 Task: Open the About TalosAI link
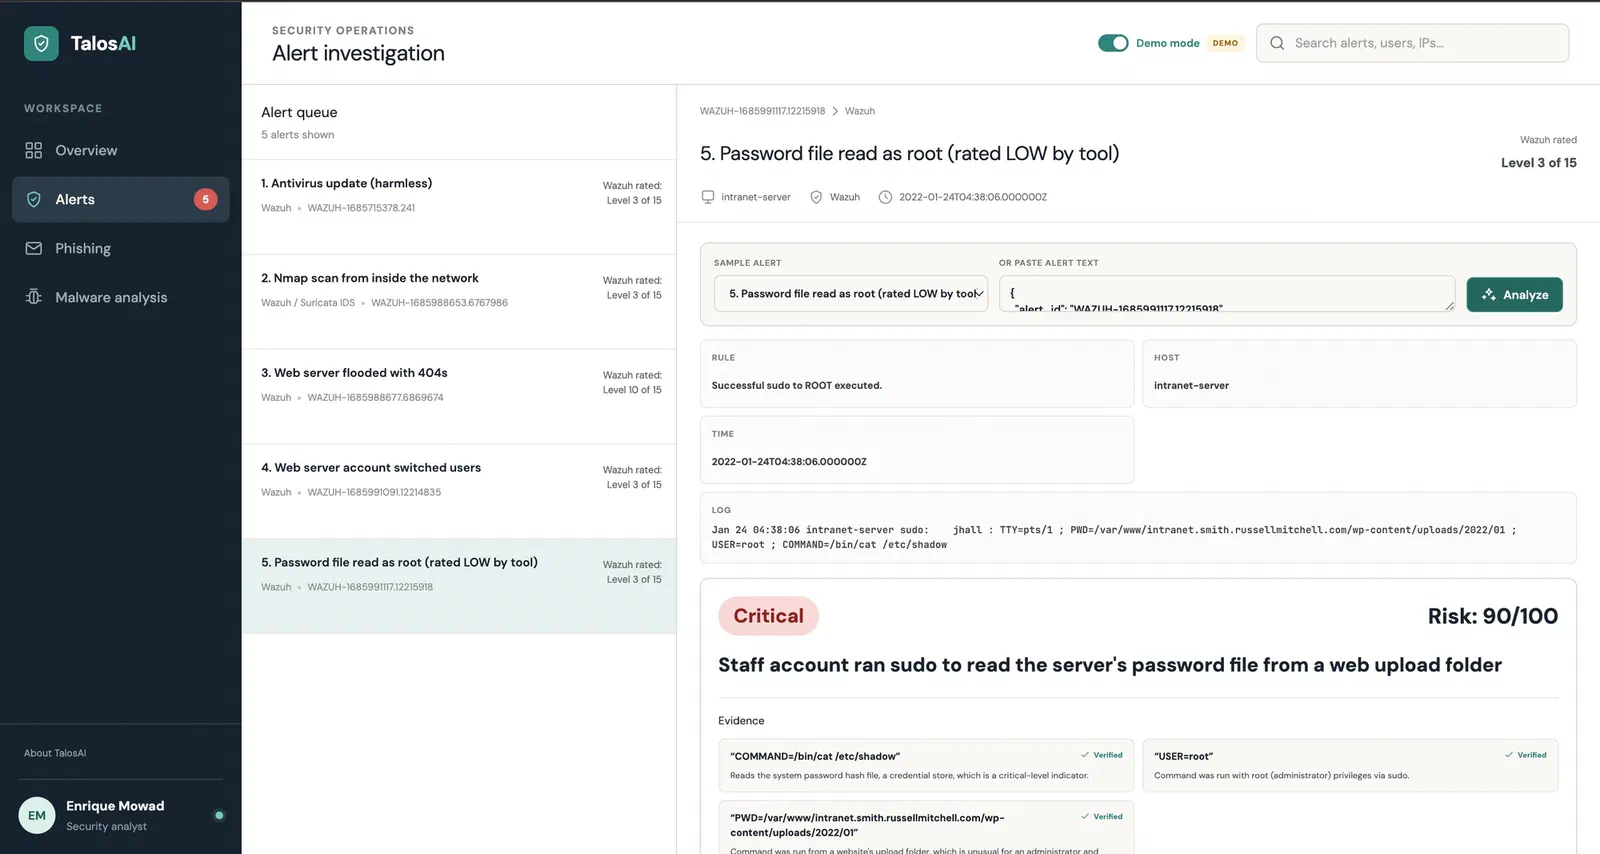tap(55, 753)
